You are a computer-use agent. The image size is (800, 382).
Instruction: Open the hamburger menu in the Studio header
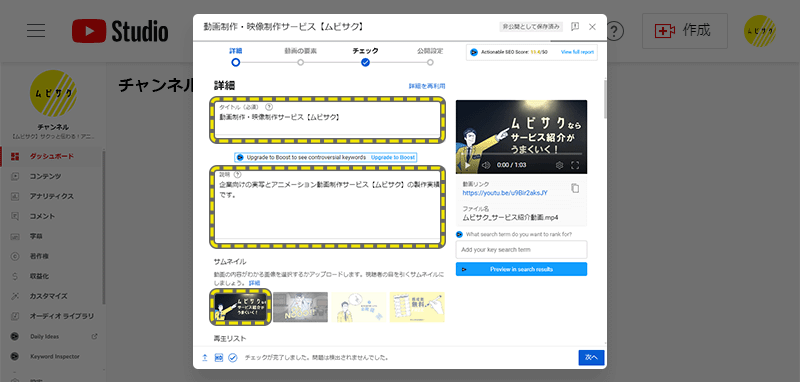(36, 31)
